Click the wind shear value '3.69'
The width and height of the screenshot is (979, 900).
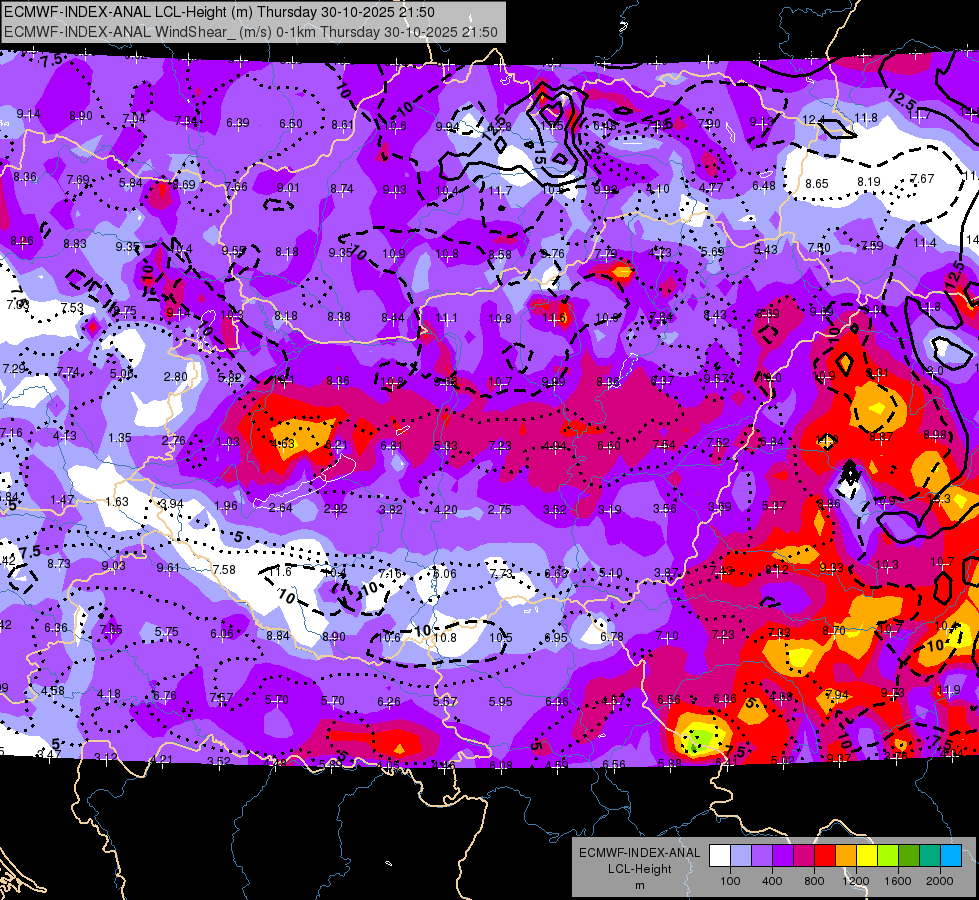click(x=719, y=507)
